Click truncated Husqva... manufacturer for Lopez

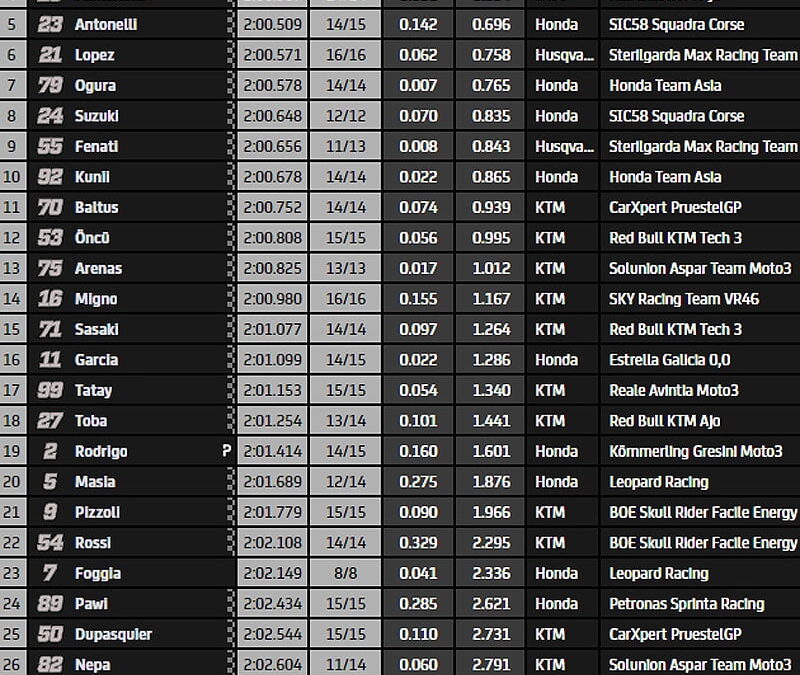(x=564, y=55)
